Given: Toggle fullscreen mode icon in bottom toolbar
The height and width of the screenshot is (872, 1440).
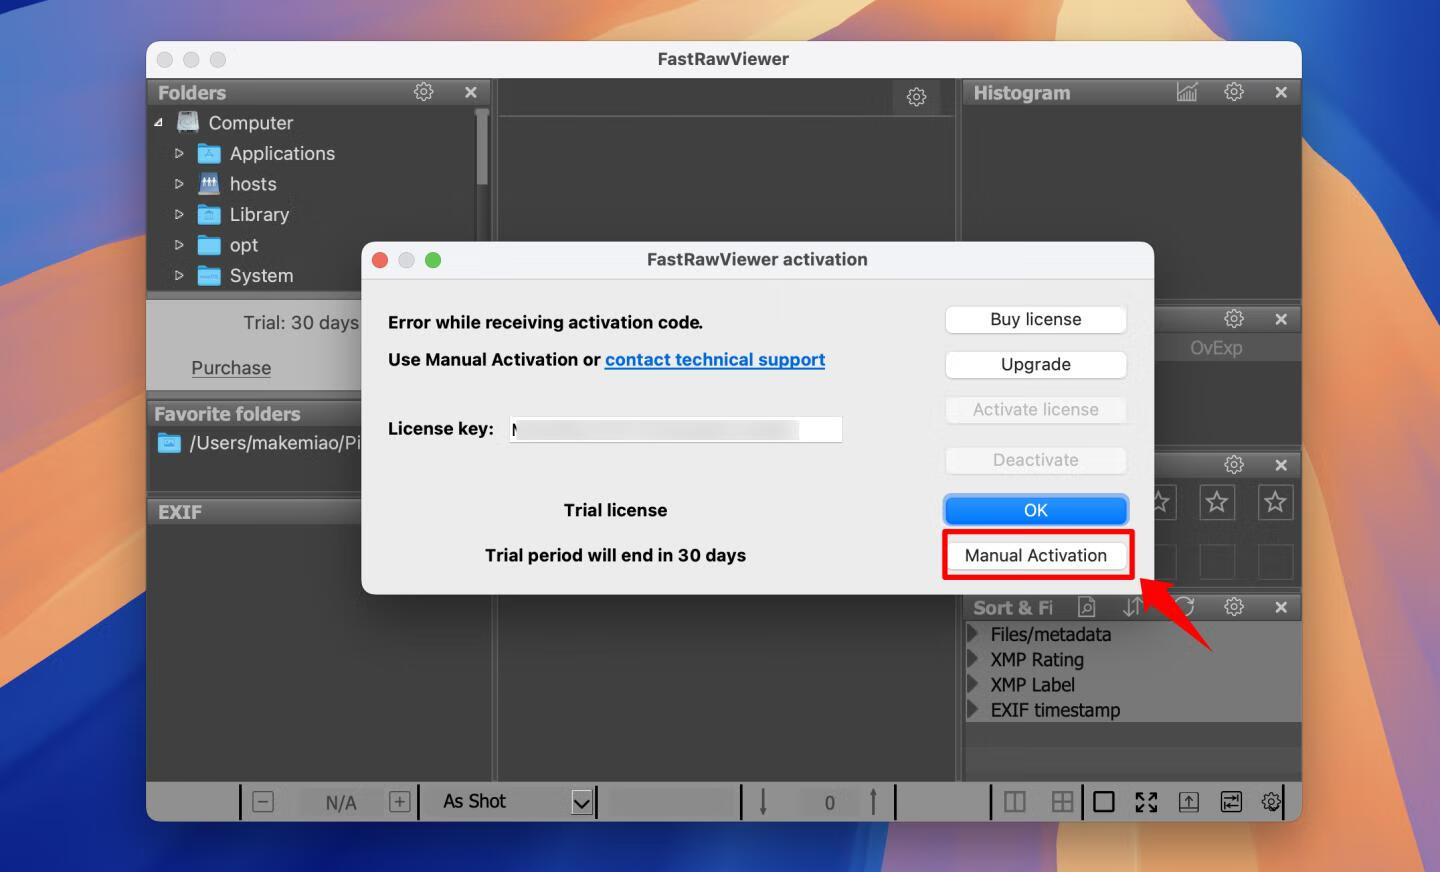Looking at the screenshot, I should pyautogui.click(x=1146, y=802).
